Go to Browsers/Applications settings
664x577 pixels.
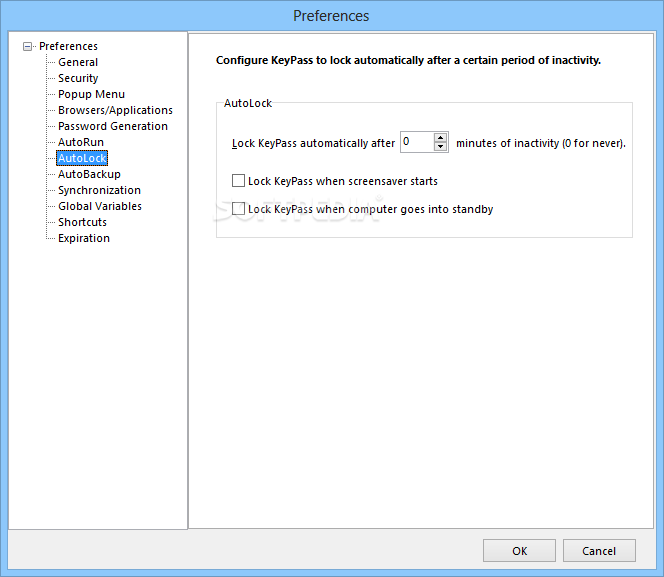click(115, 110)
